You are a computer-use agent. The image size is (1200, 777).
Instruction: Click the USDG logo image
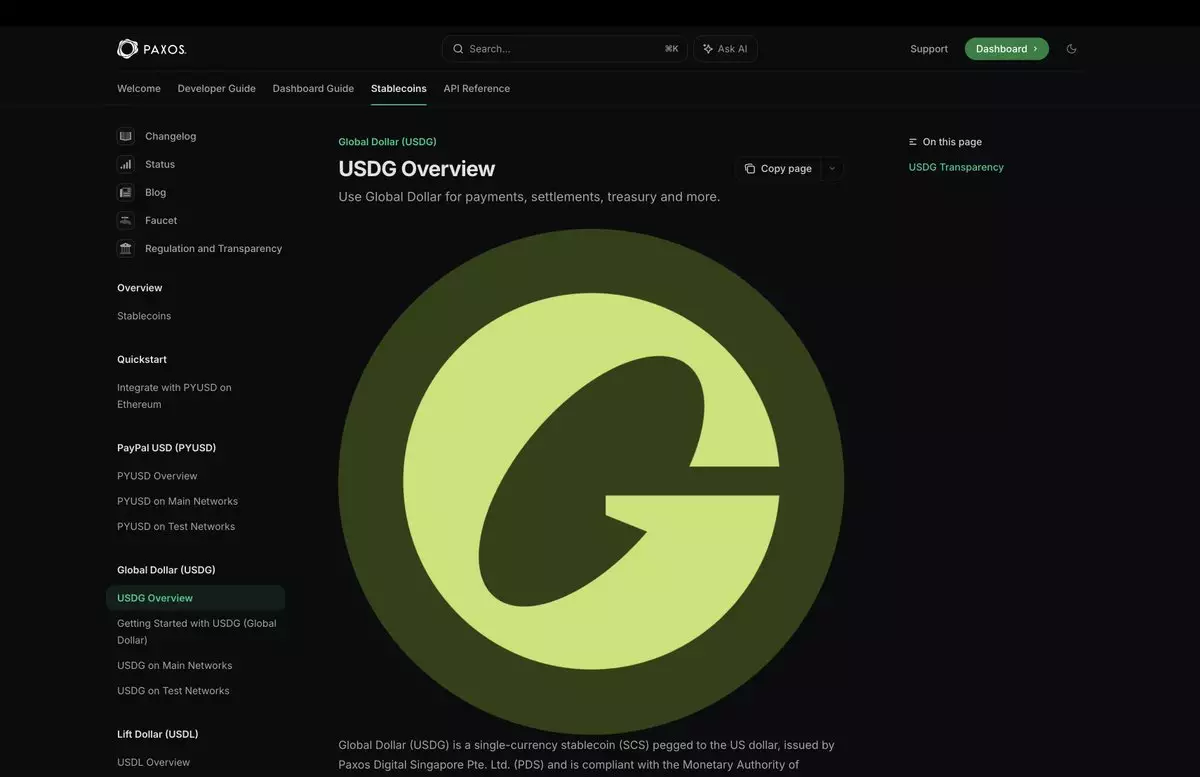point(591,482)
